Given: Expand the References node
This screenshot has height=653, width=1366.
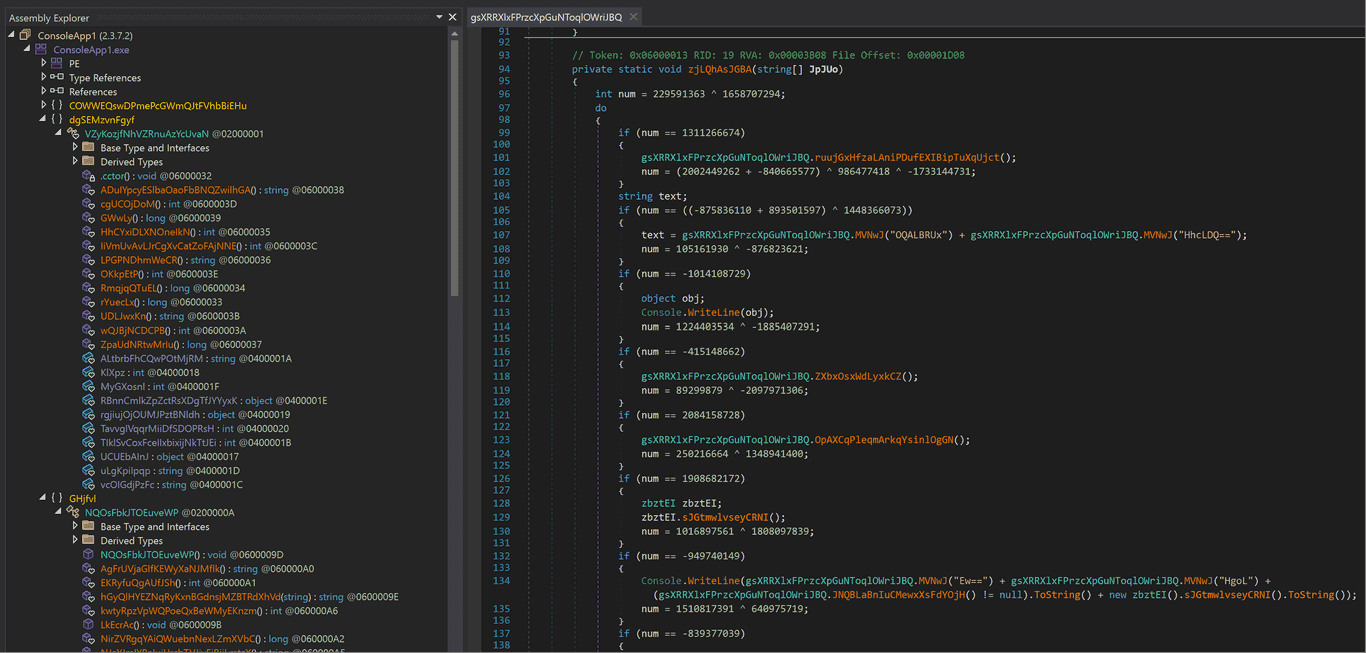Looking at the screenshot, I should pos(44,91).
